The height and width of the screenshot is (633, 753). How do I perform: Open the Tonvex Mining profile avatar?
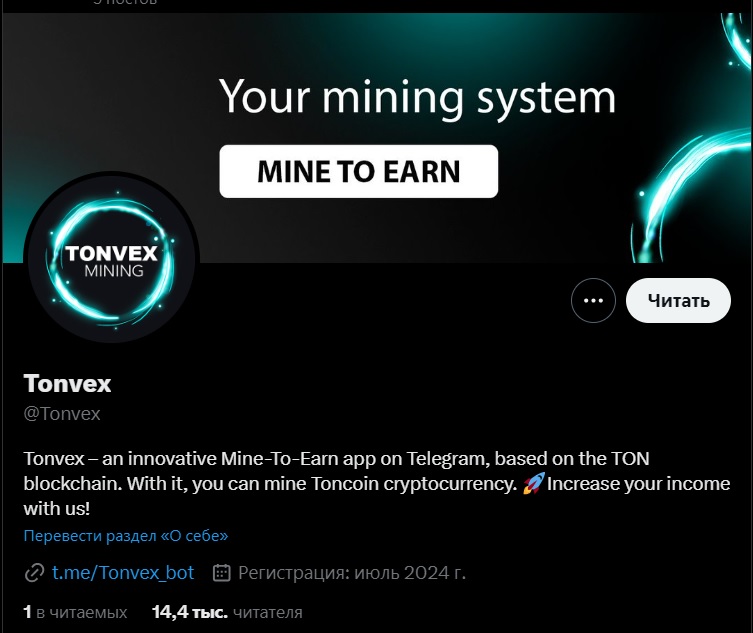point(111,257)
